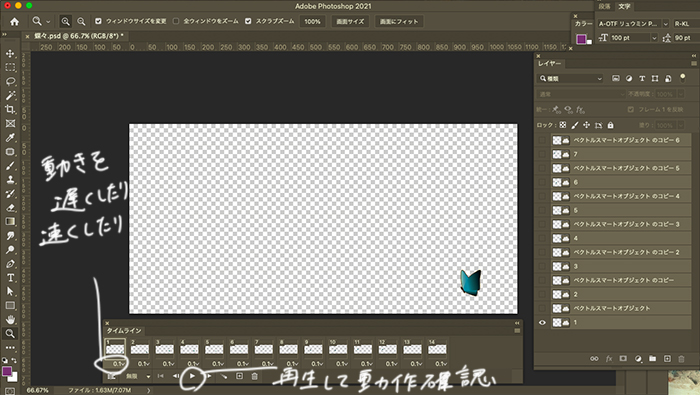
Task: Select 蝶々.psd document tab
Action: [79, 36]
